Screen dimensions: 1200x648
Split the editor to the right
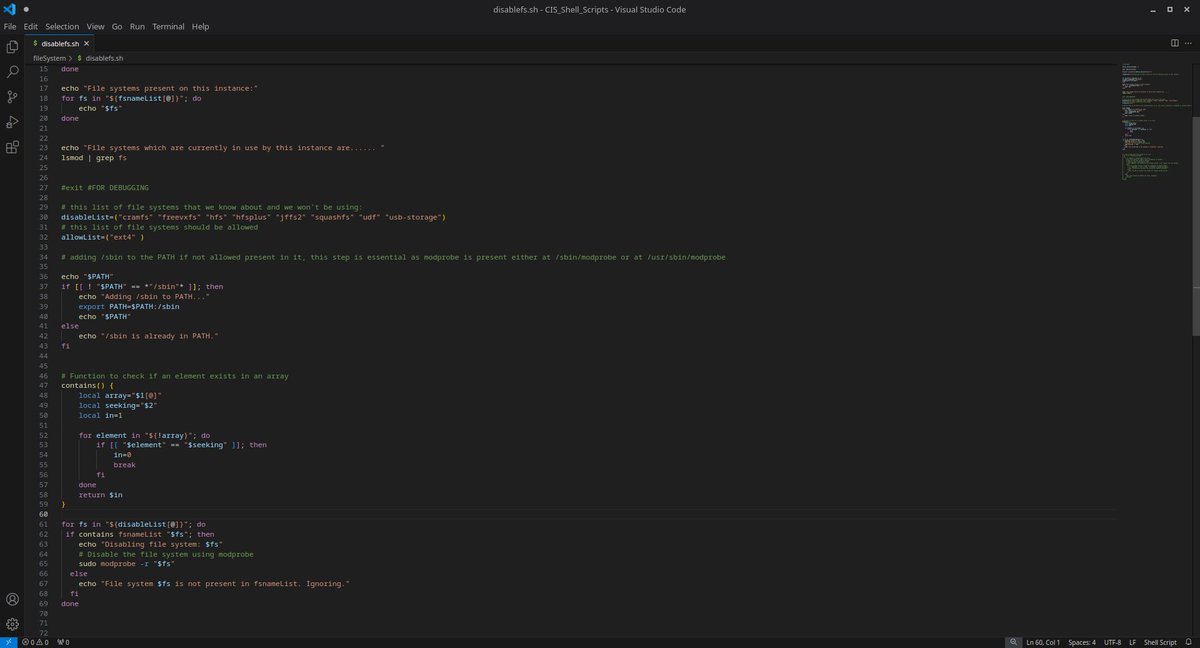click(x=1175, y=43)
